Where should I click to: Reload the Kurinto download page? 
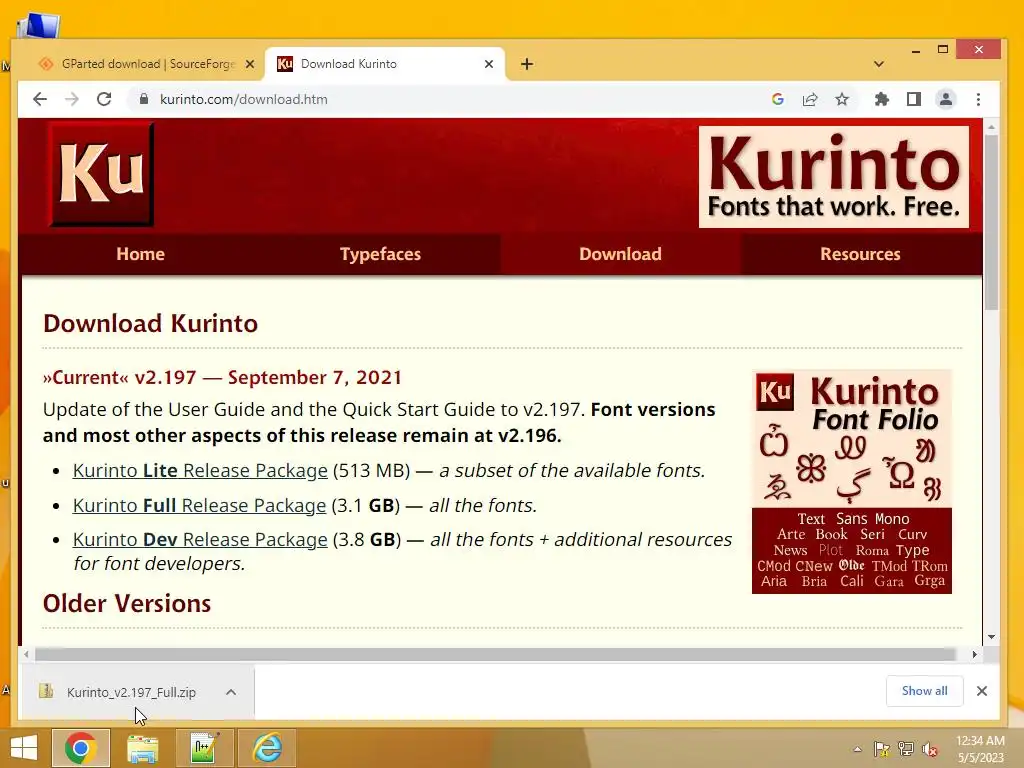(x=104, y=99)
